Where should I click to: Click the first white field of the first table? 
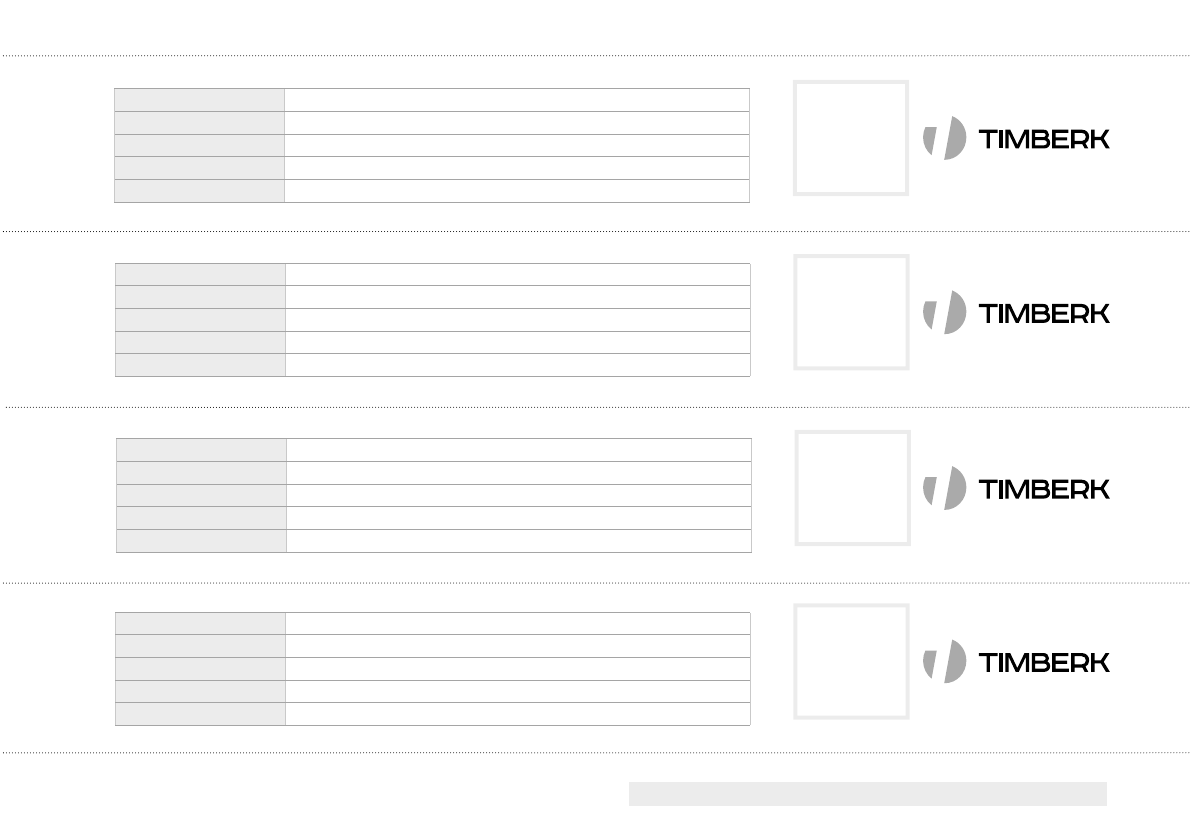516,100
